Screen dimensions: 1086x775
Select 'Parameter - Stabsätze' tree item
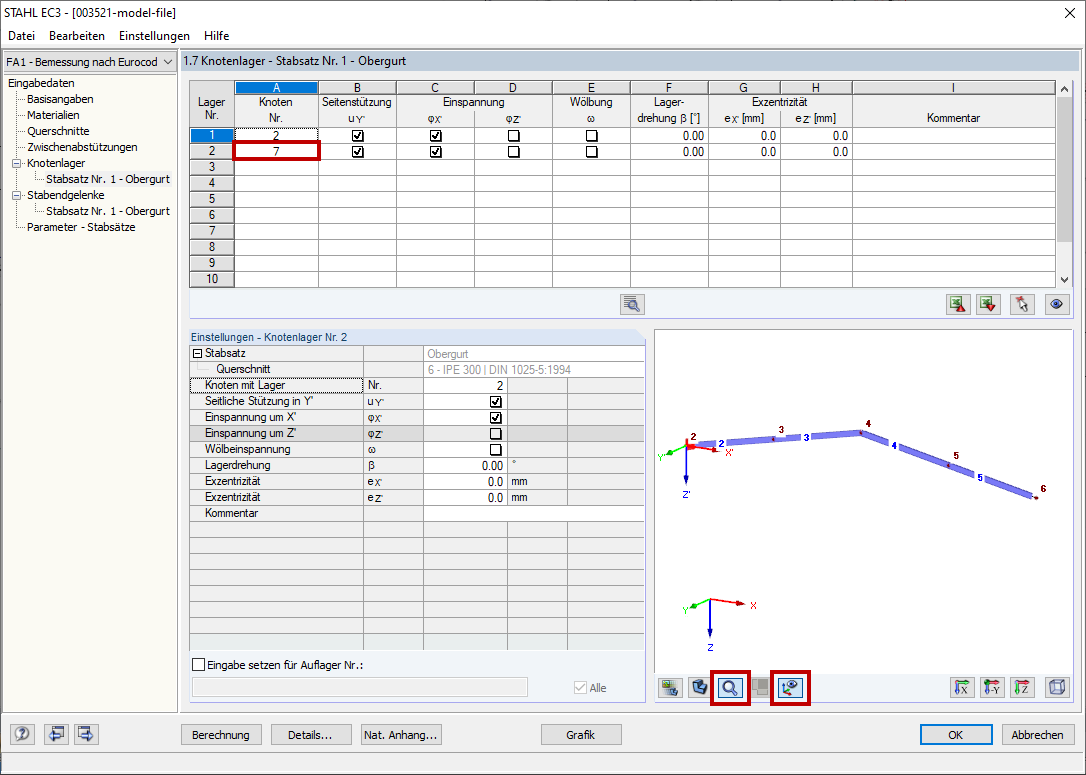(x=81, y=227)
